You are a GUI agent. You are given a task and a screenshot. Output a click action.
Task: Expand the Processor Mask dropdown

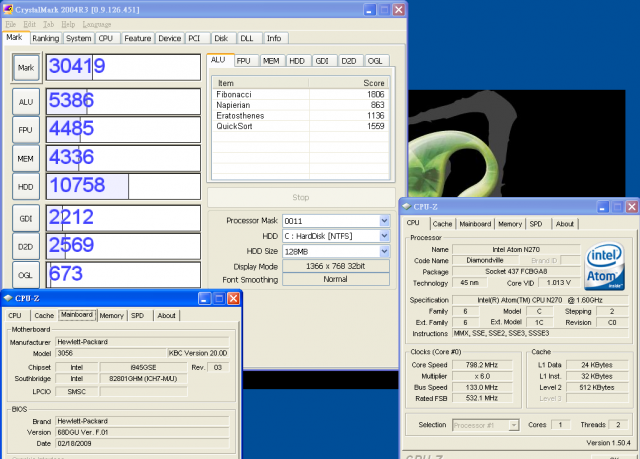pyautogui.click(x=384, y=221)
